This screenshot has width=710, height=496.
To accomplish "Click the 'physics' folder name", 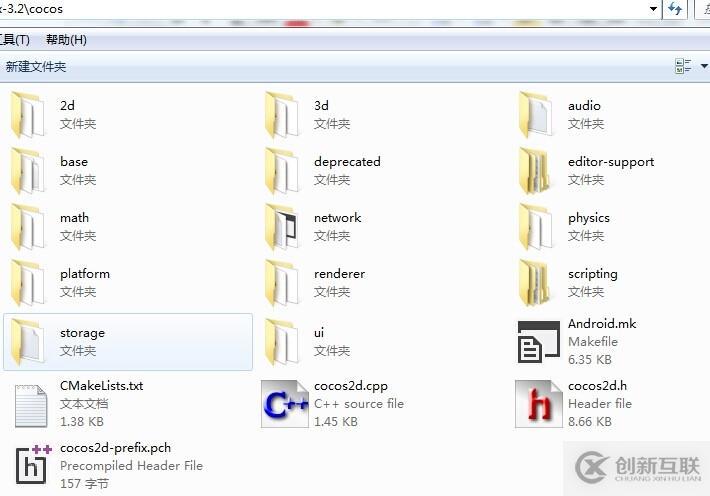I will tap(589, 218).
